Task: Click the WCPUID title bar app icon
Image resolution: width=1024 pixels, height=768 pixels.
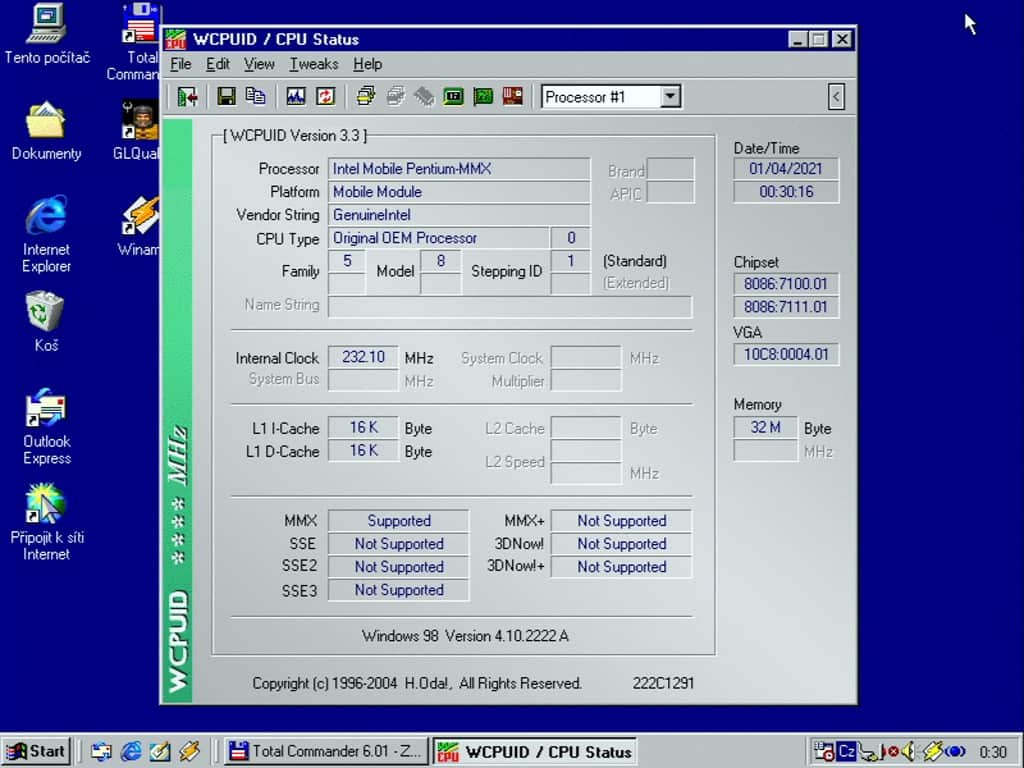Action: 176,39
